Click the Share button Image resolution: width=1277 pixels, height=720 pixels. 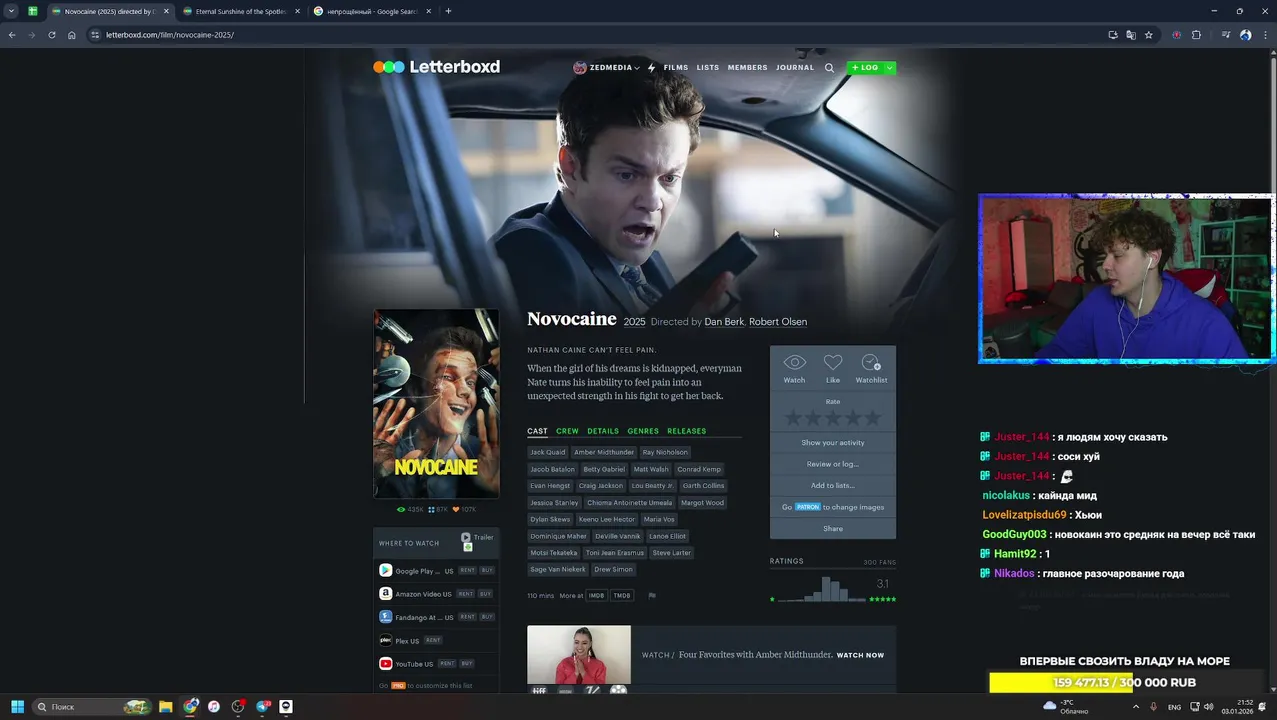click(833, 529)
